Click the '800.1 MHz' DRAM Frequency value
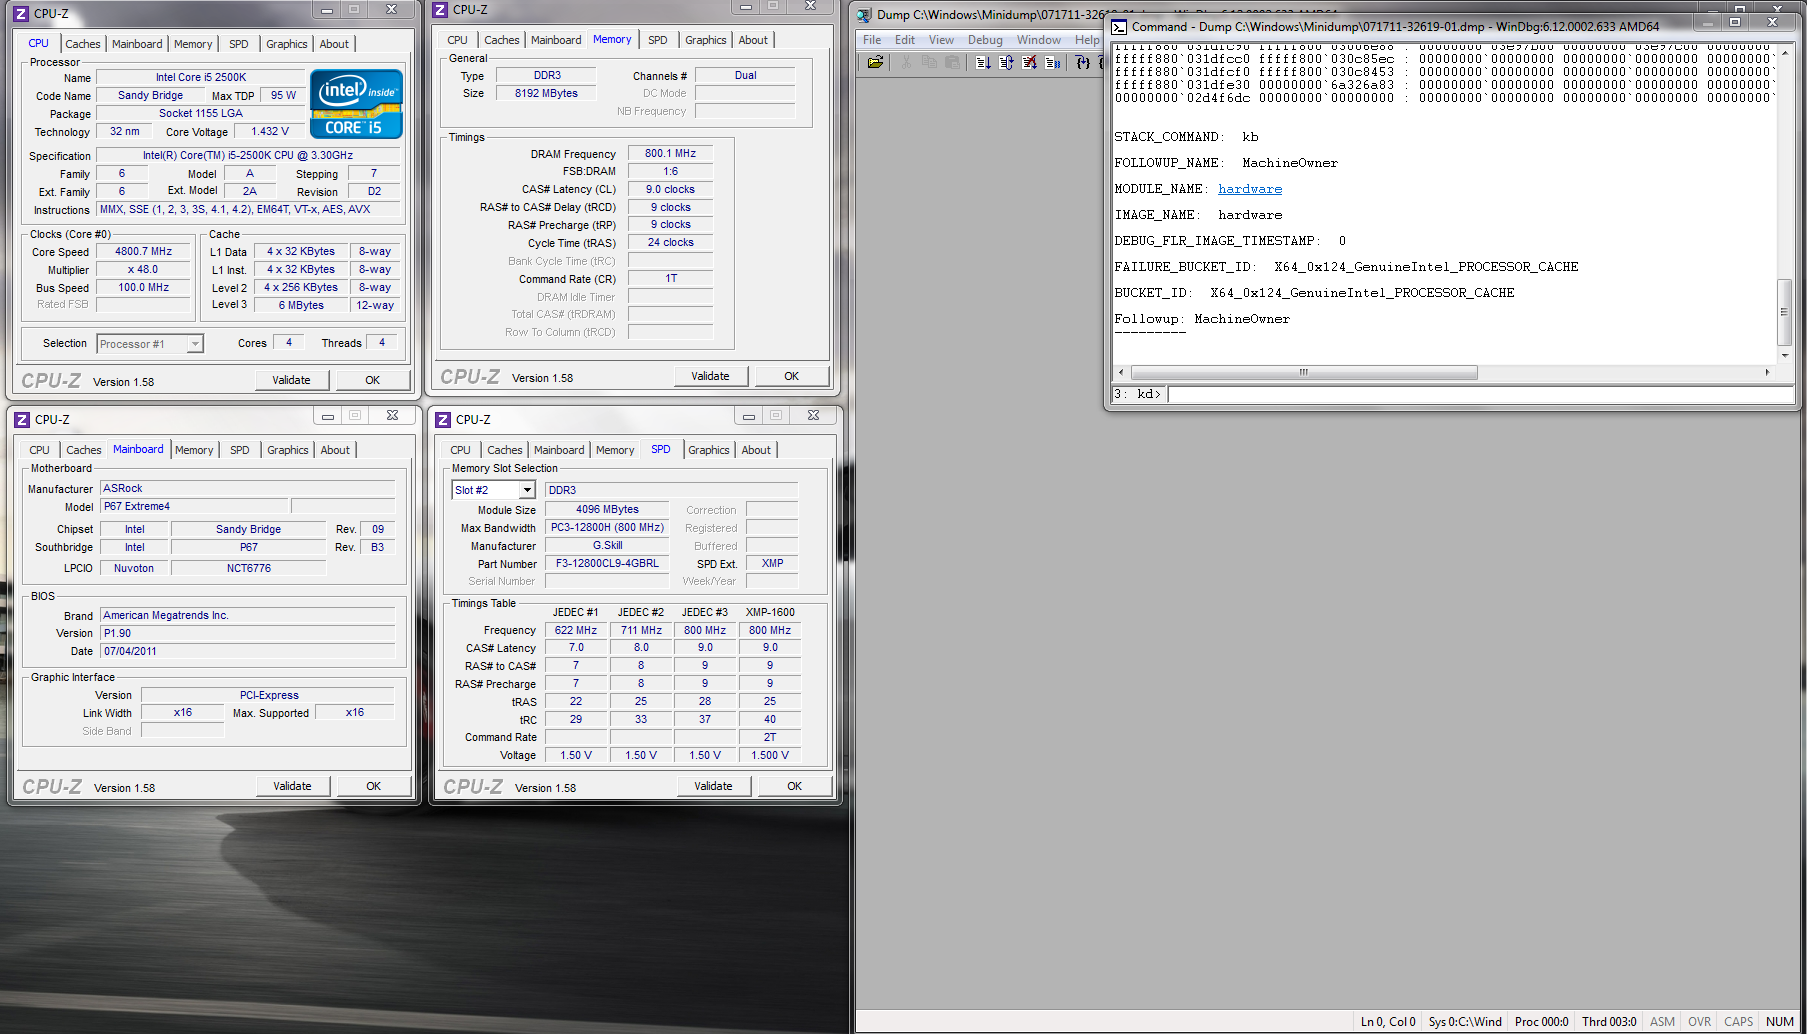The width and height of the screenshot is (1807, 1034). tap(670, 153)
